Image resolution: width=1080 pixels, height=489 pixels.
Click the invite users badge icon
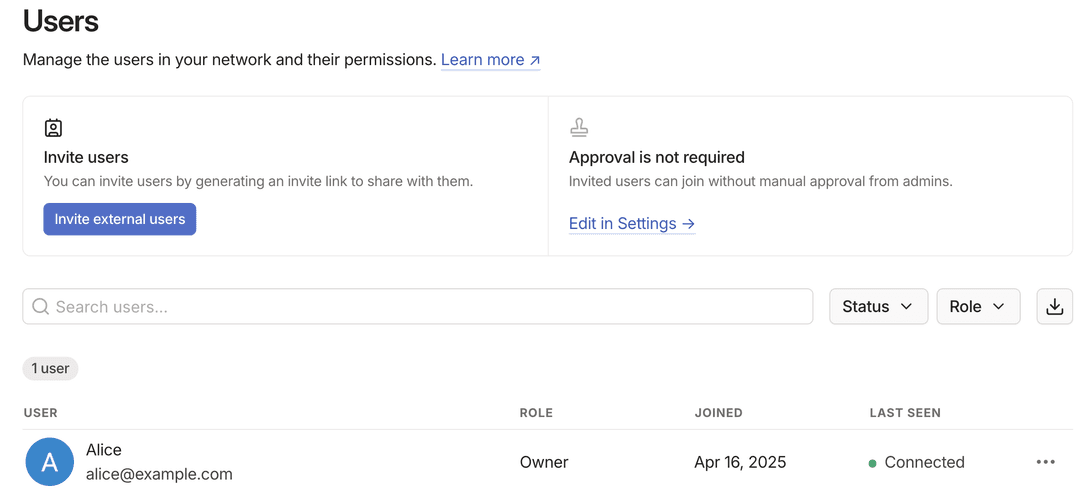click(53, 128)
